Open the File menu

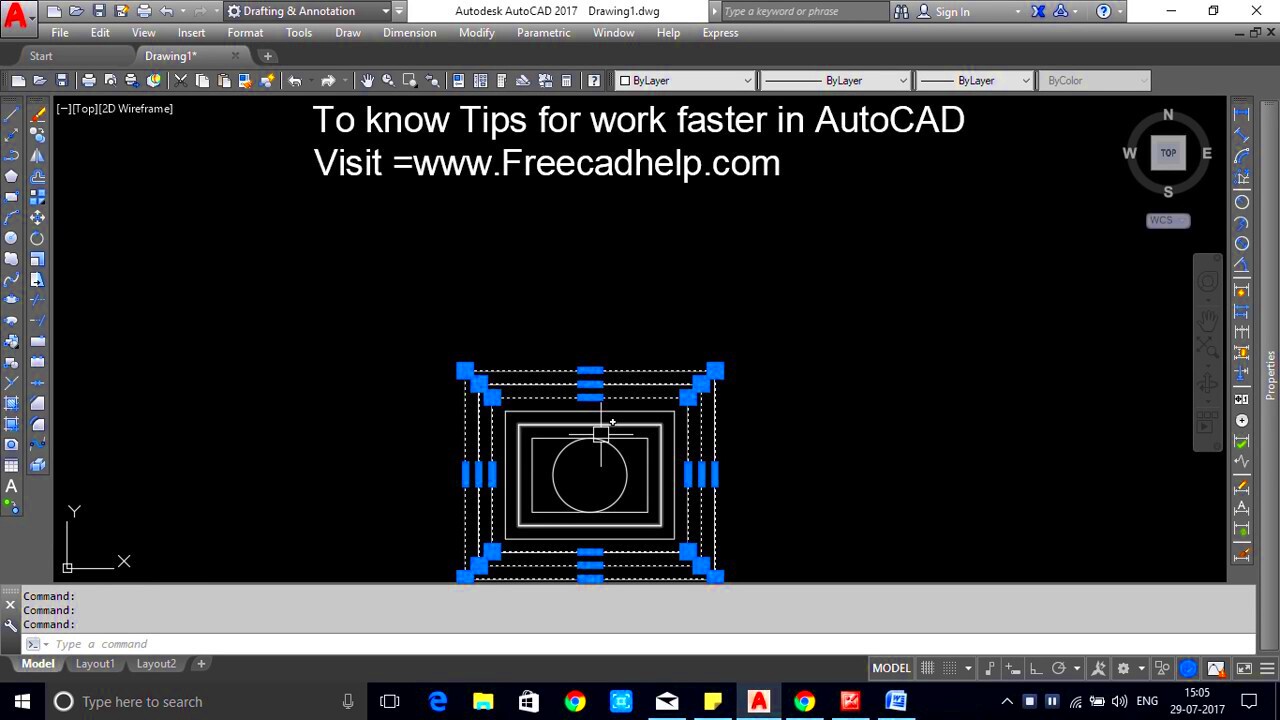point(60,33)
